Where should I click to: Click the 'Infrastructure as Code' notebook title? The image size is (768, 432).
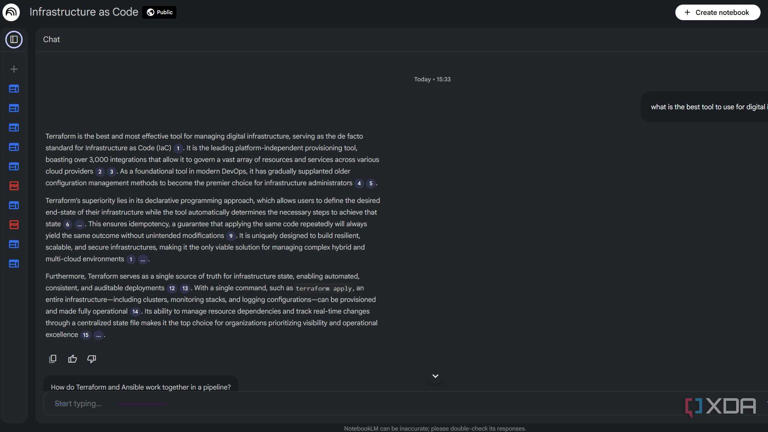click(x=83, y=12)
